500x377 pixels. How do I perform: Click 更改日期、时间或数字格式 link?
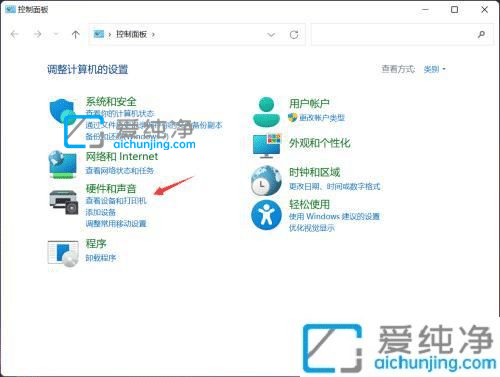coord(335,186)
